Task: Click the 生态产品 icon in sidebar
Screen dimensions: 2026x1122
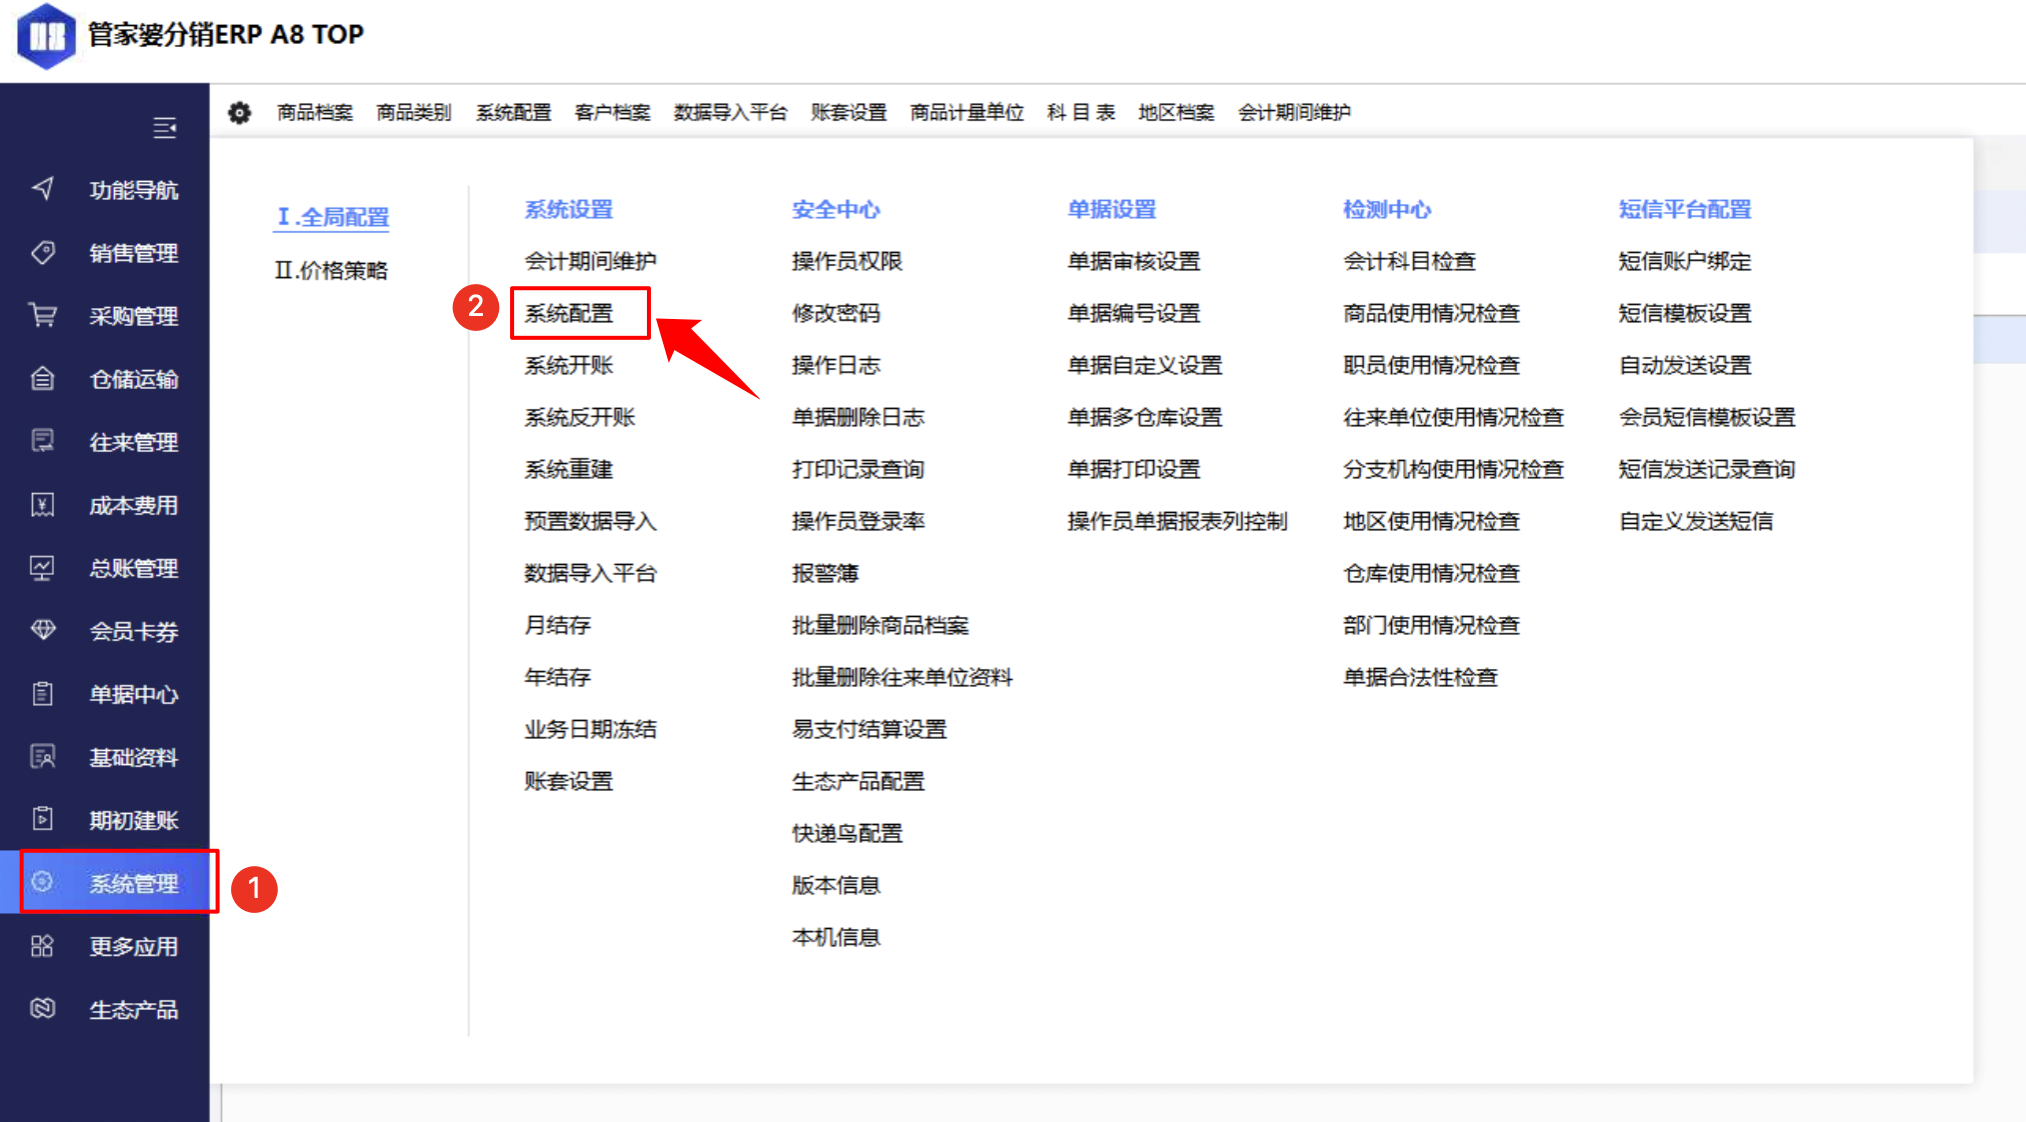Action: tap(43, 1008)
